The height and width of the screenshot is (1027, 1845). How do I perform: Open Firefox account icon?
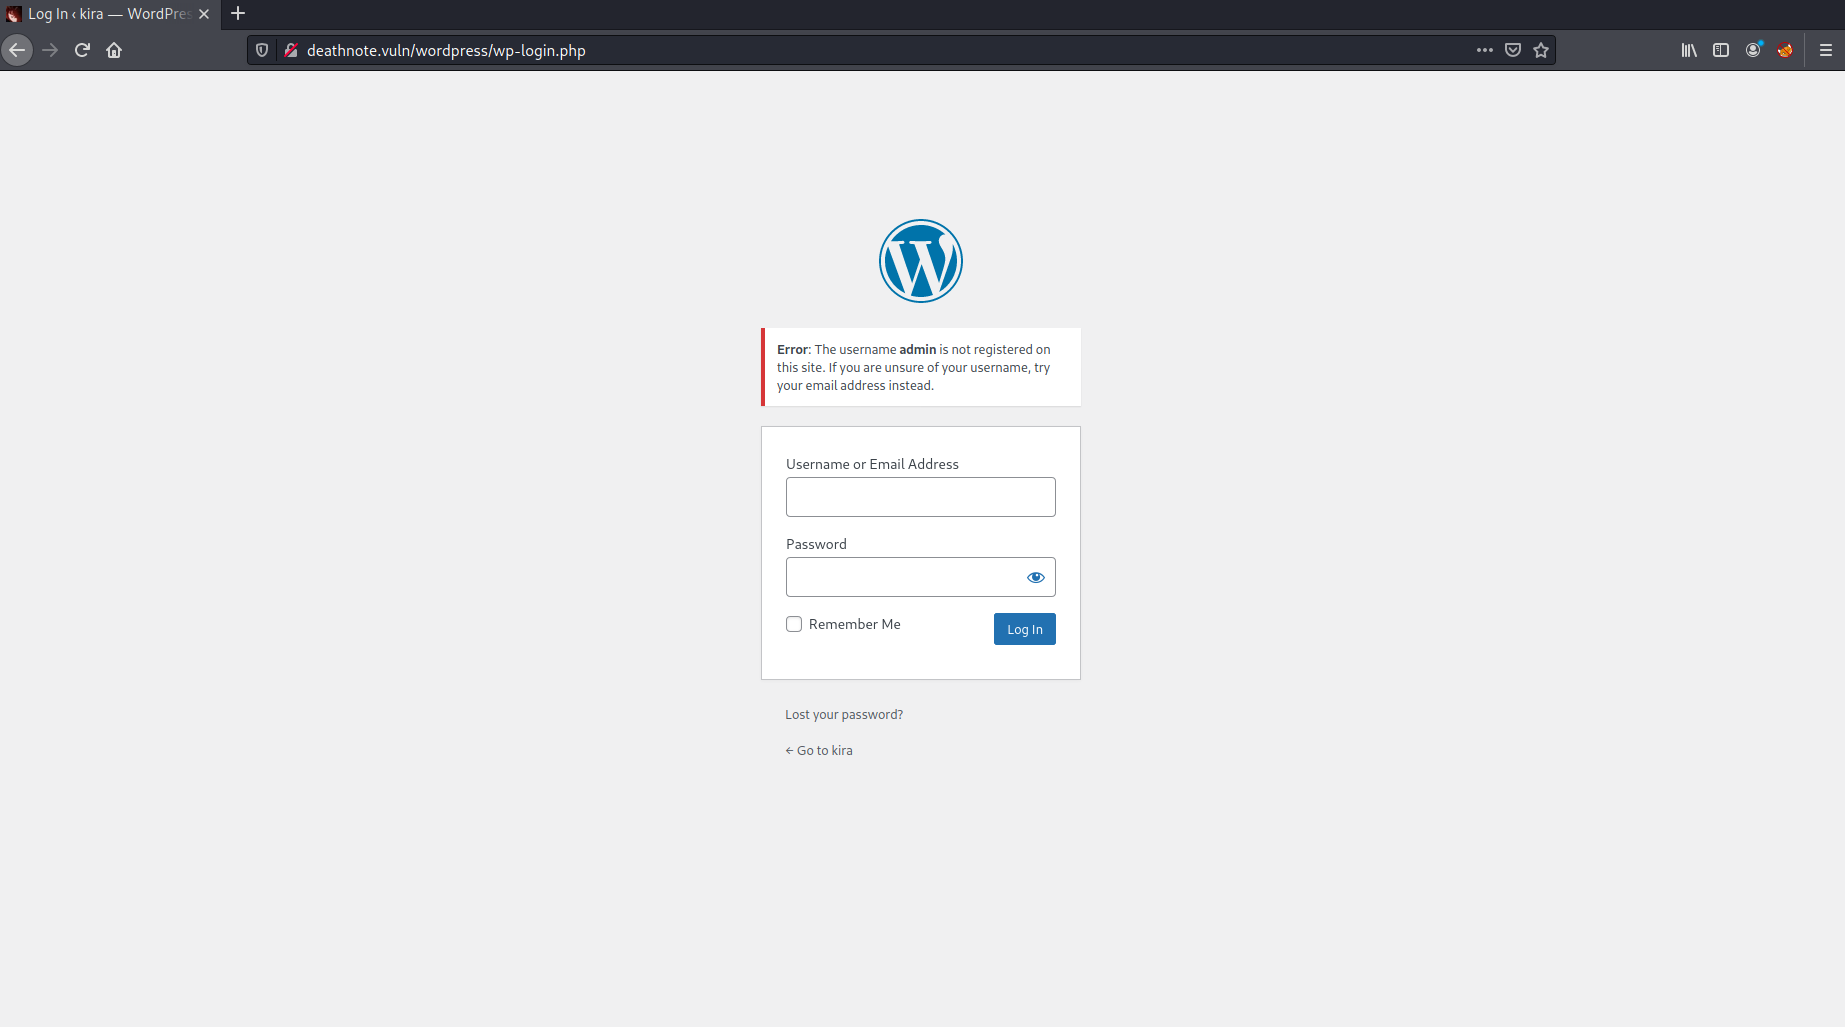1753,50
